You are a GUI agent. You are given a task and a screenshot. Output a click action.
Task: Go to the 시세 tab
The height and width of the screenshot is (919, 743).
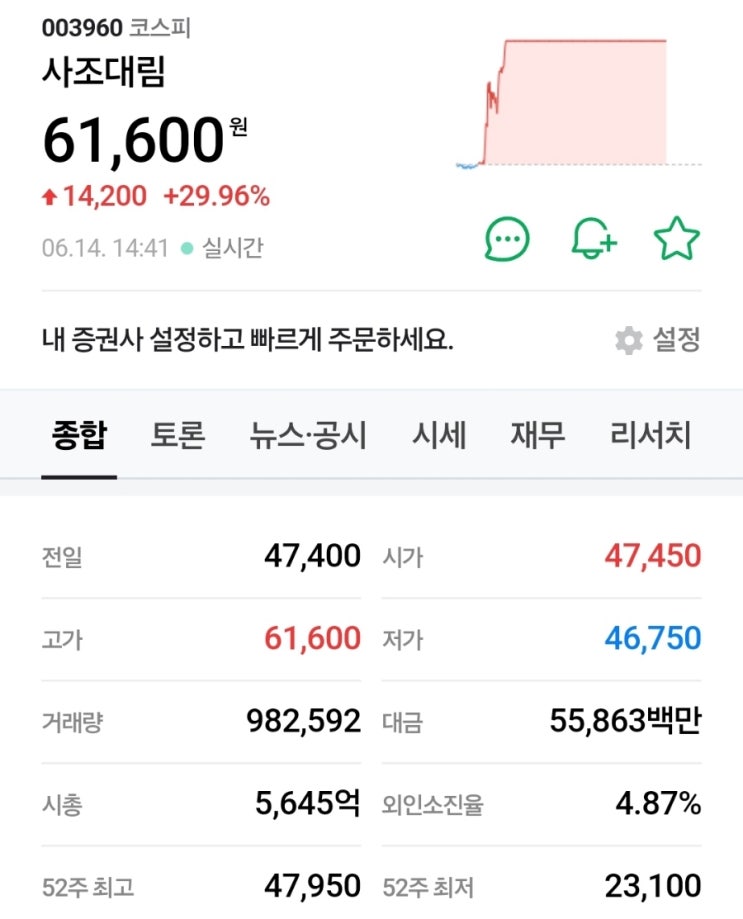(439, 435)
